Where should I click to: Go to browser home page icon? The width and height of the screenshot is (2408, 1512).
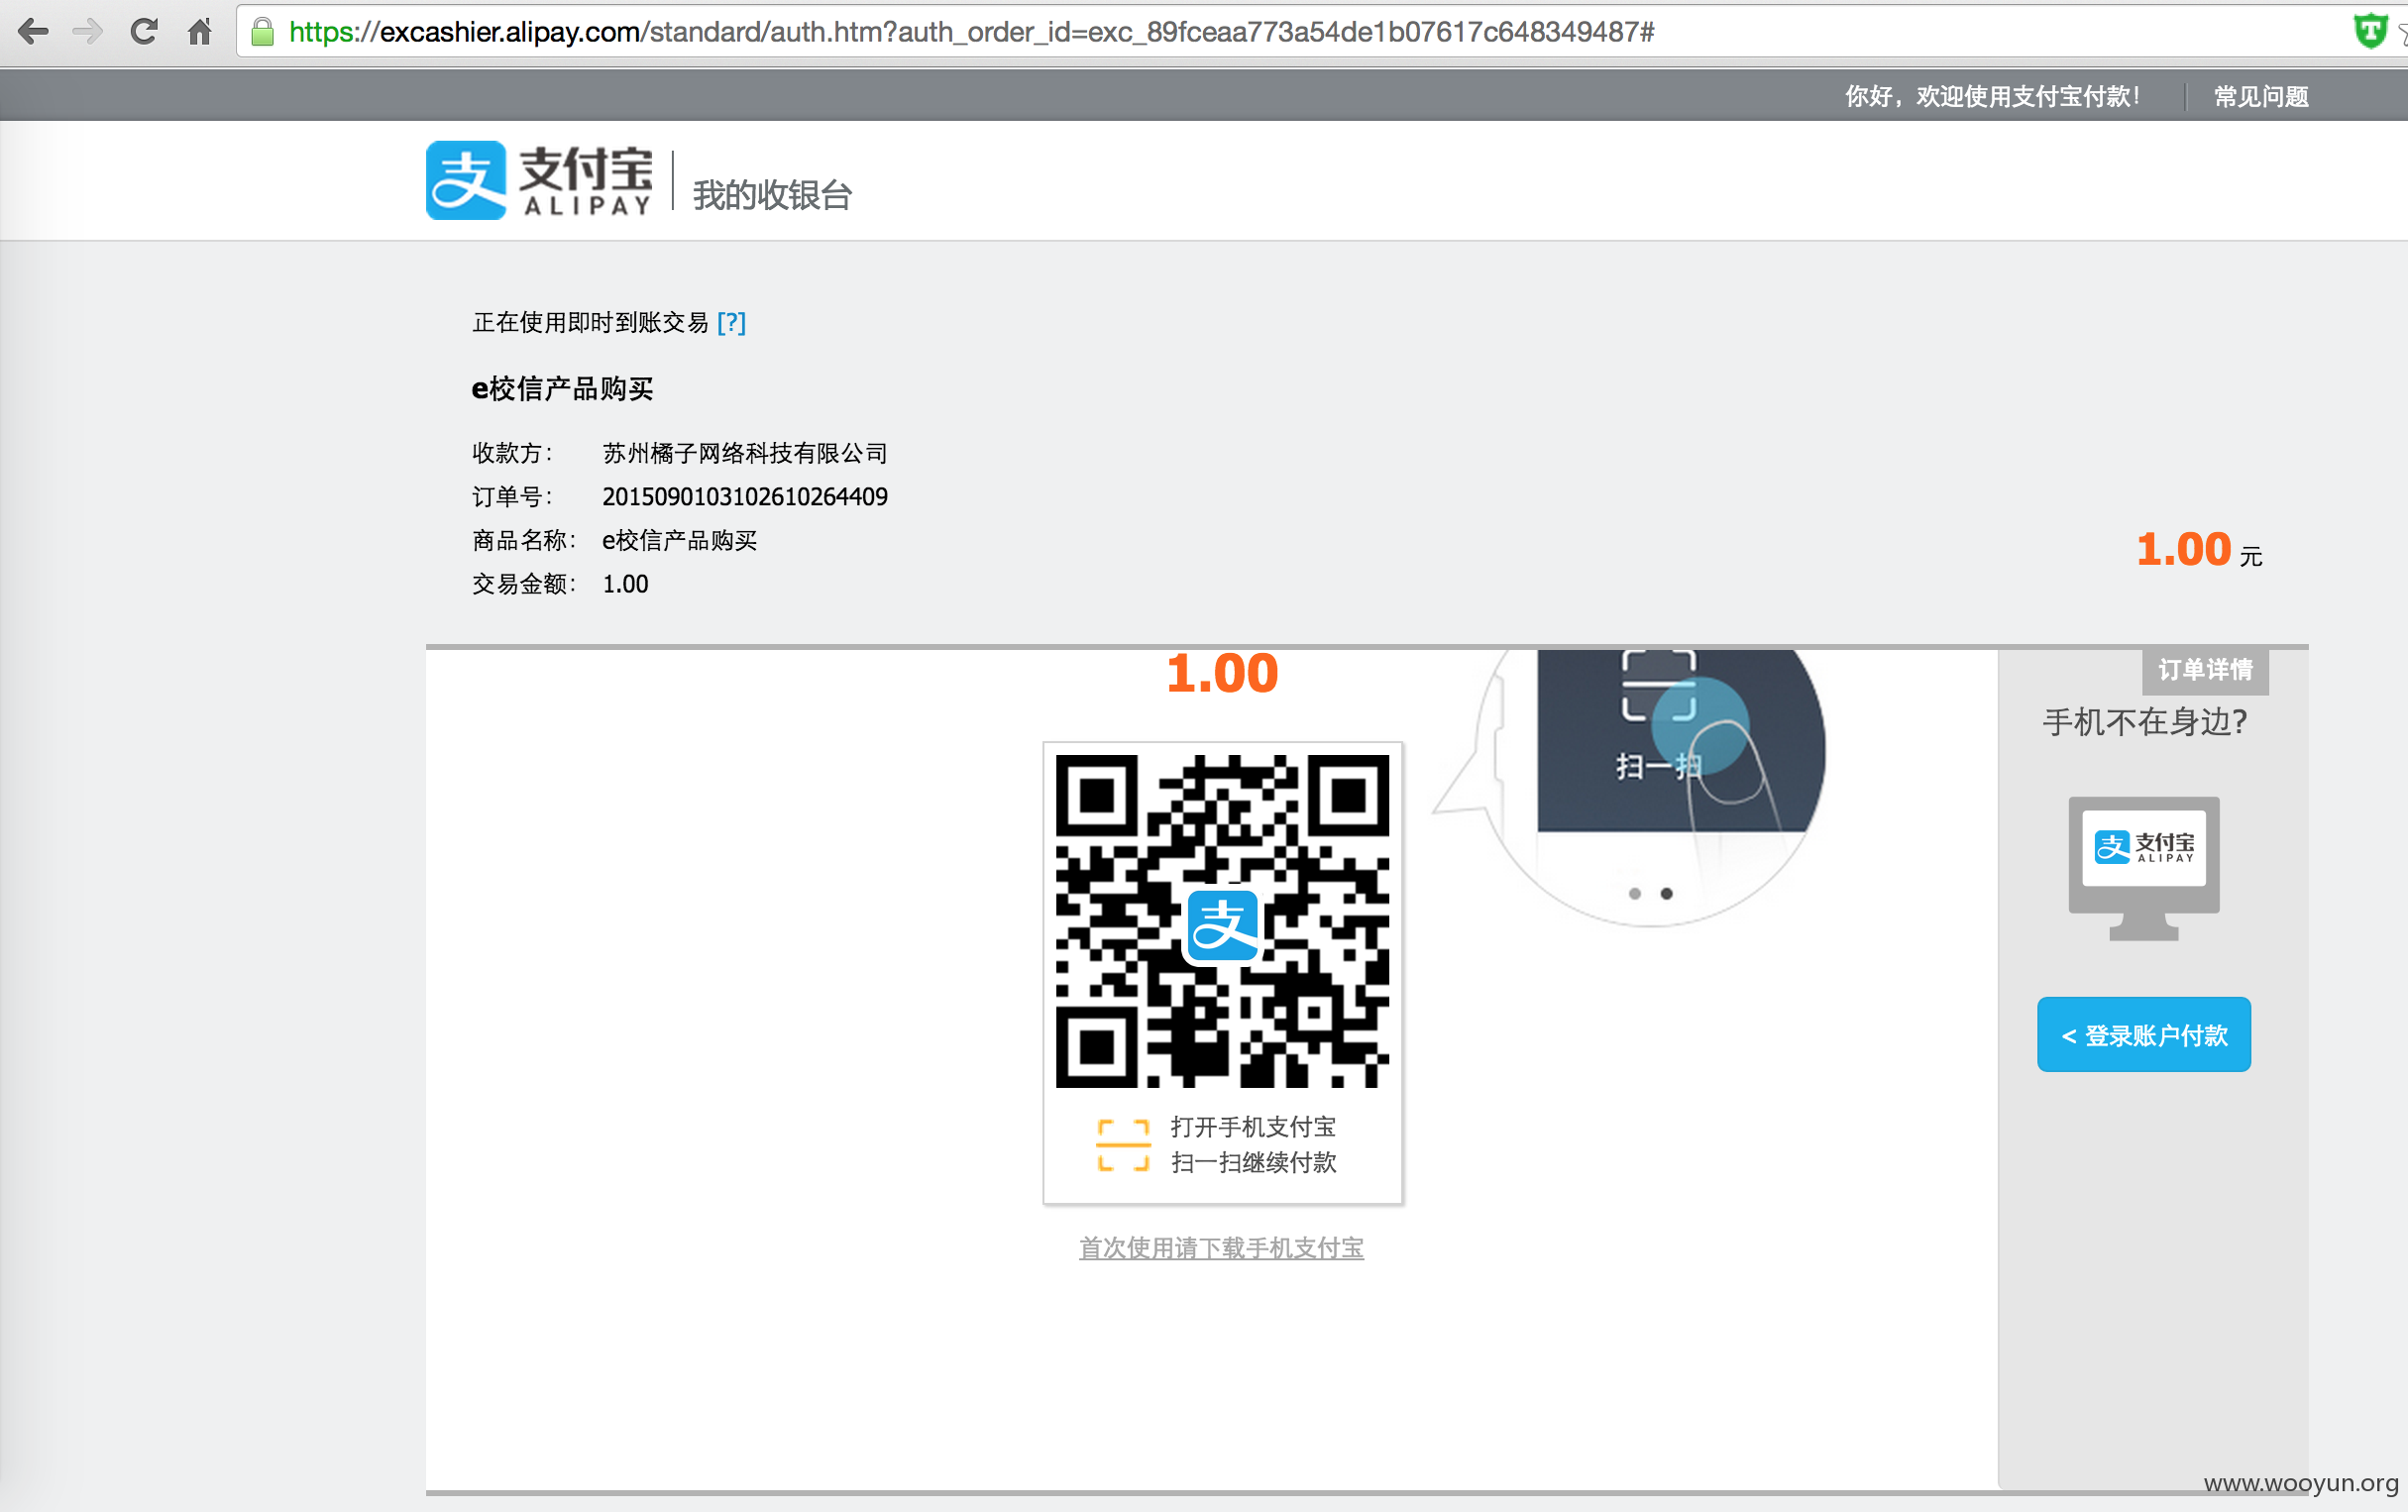[x=199, y=32]
